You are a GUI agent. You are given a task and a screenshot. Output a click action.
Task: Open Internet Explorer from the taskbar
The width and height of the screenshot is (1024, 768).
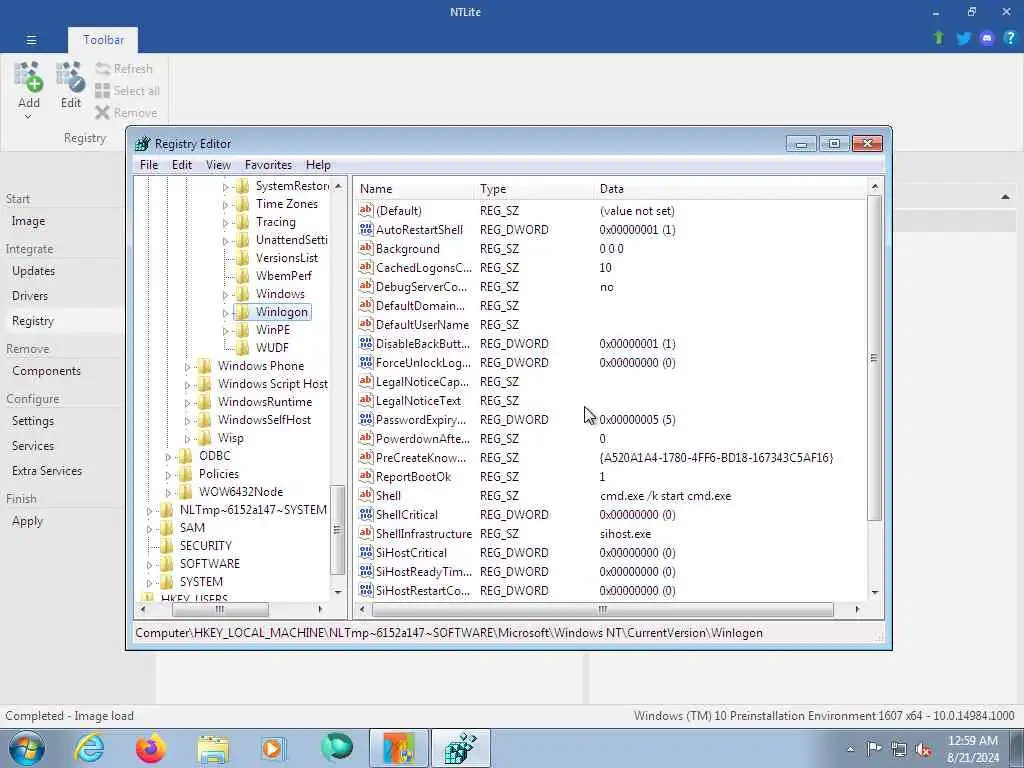tap(89, 748)
